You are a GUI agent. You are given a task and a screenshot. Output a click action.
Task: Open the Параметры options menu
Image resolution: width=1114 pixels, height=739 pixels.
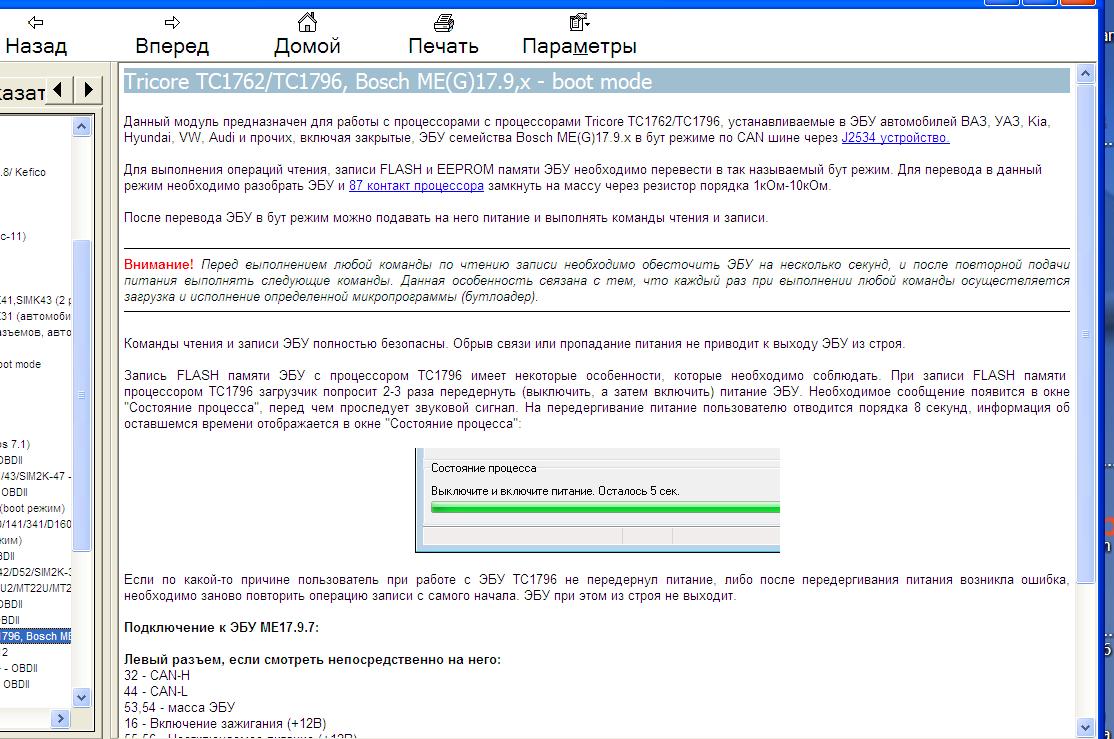pos(579,36)
